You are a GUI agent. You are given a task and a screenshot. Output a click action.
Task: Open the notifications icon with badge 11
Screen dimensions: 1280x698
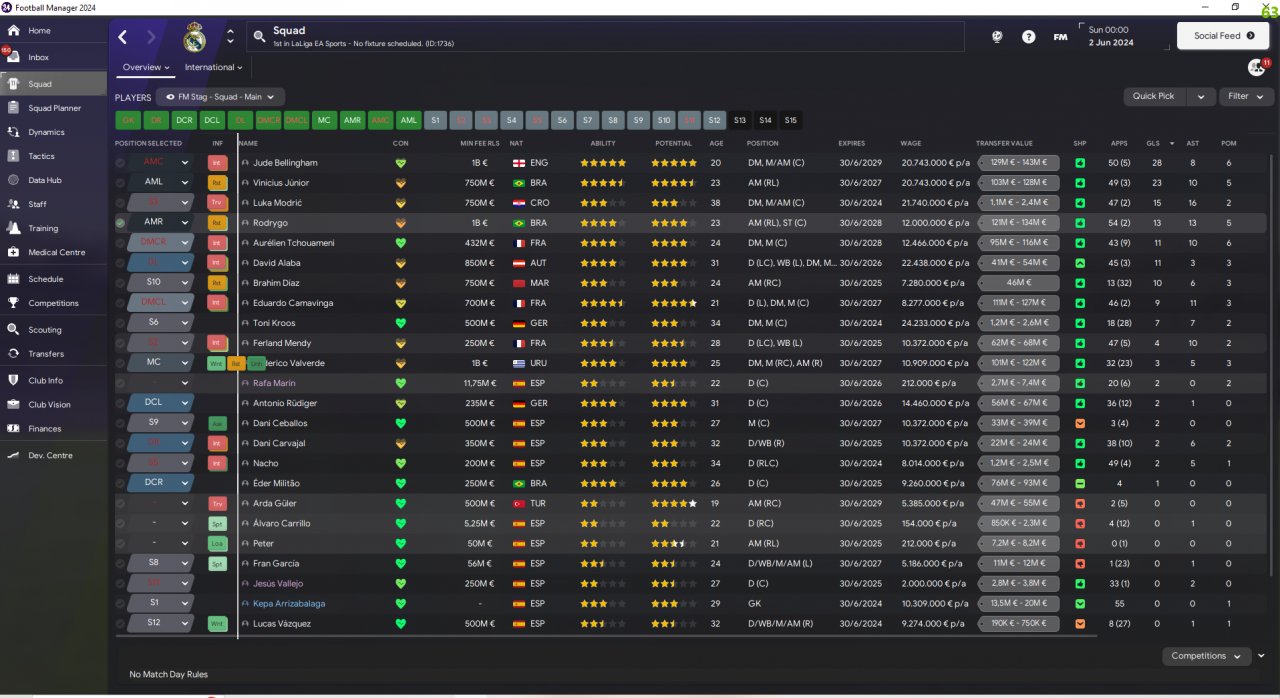tap(1256, 67)
